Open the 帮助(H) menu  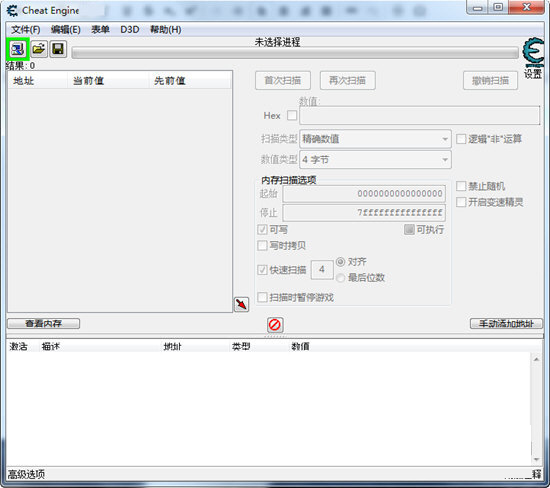tap(166, 29)
